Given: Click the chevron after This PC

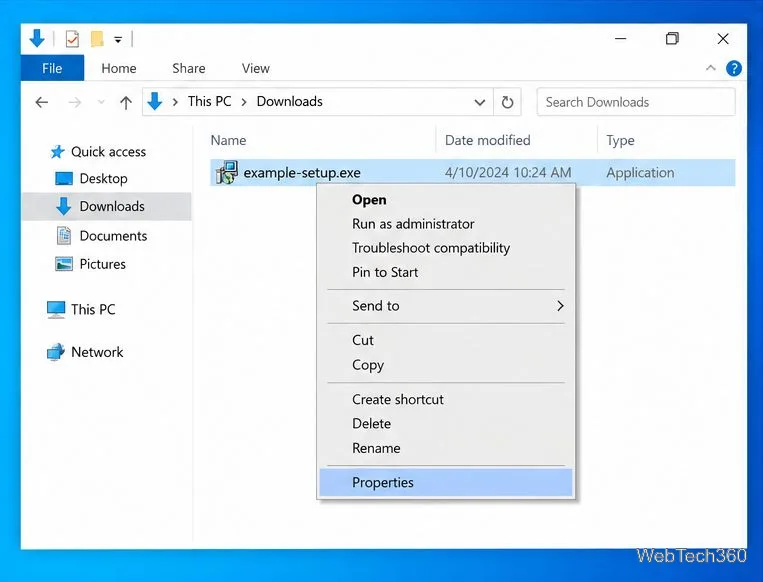Looking at the screenshot, I should (x=244, y=102).
